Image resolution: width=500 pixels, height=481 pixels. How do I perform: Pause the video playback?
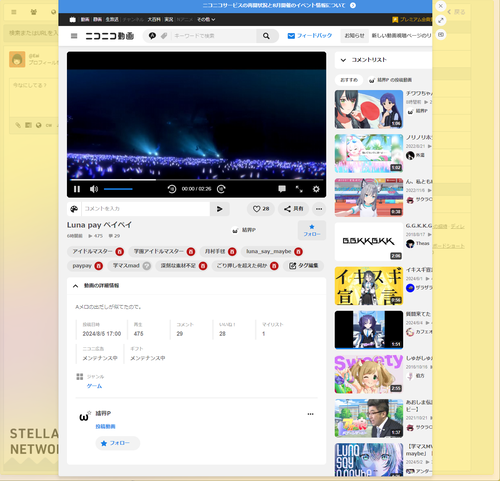pyautogui.click(x=77, y=189)
